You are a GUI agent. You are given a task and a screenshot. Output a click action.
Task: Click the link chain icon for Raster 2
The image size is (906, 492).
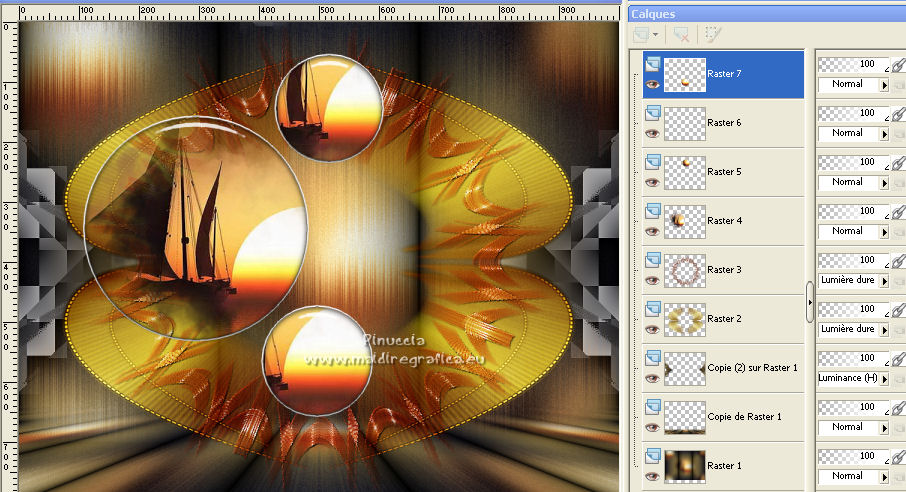(x=898, y=311)
